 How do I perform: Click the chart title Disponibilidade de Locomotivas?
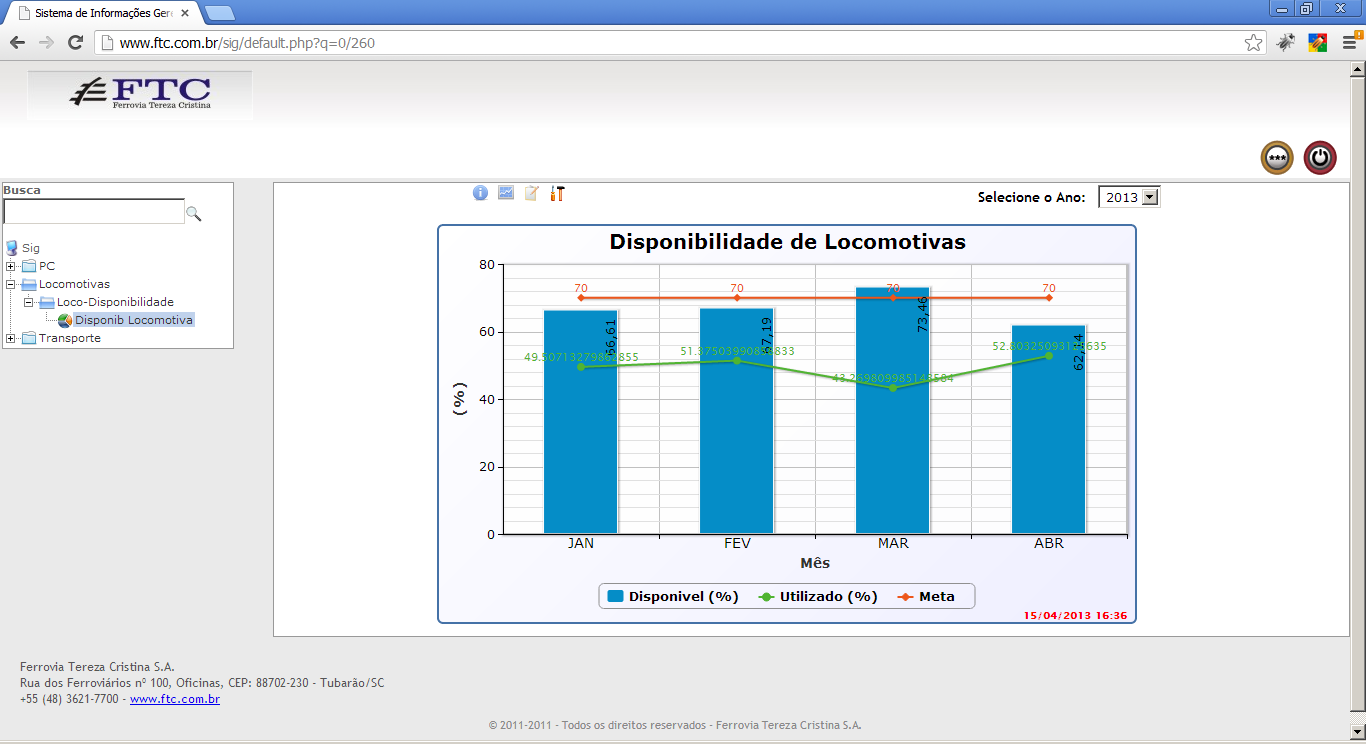788,242
